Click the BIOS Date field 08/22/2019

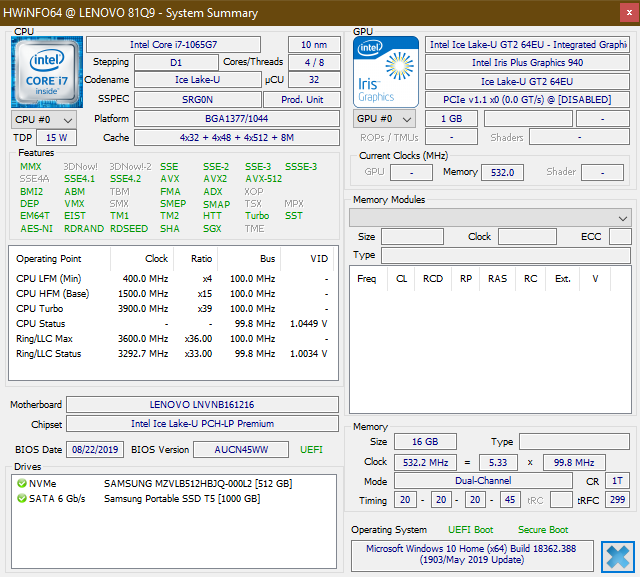(x=95, y=450)
